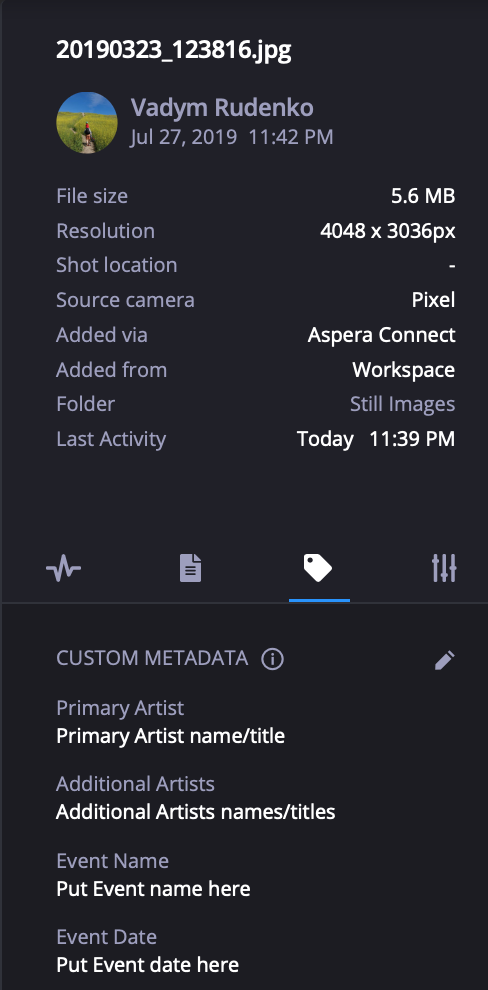Click the Put Event date here field
The image size is (488, 990).
coord(148,965)
